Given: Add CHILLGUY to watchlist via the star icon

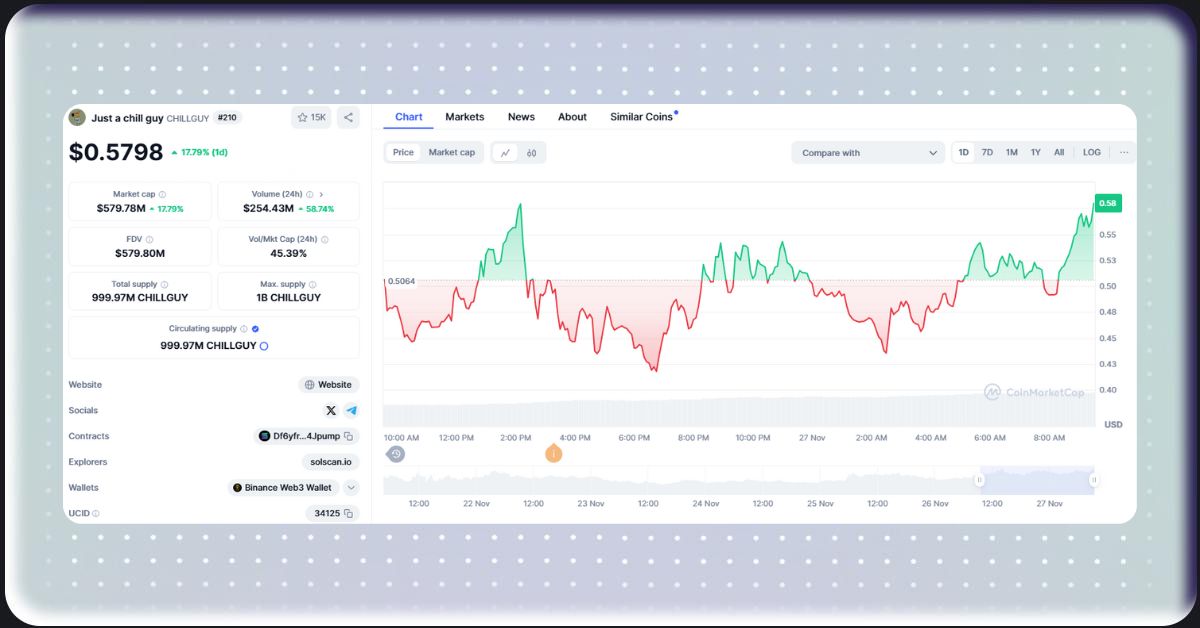Looking at the screenshot, I should pyautogui.click(x=302, y=117).
